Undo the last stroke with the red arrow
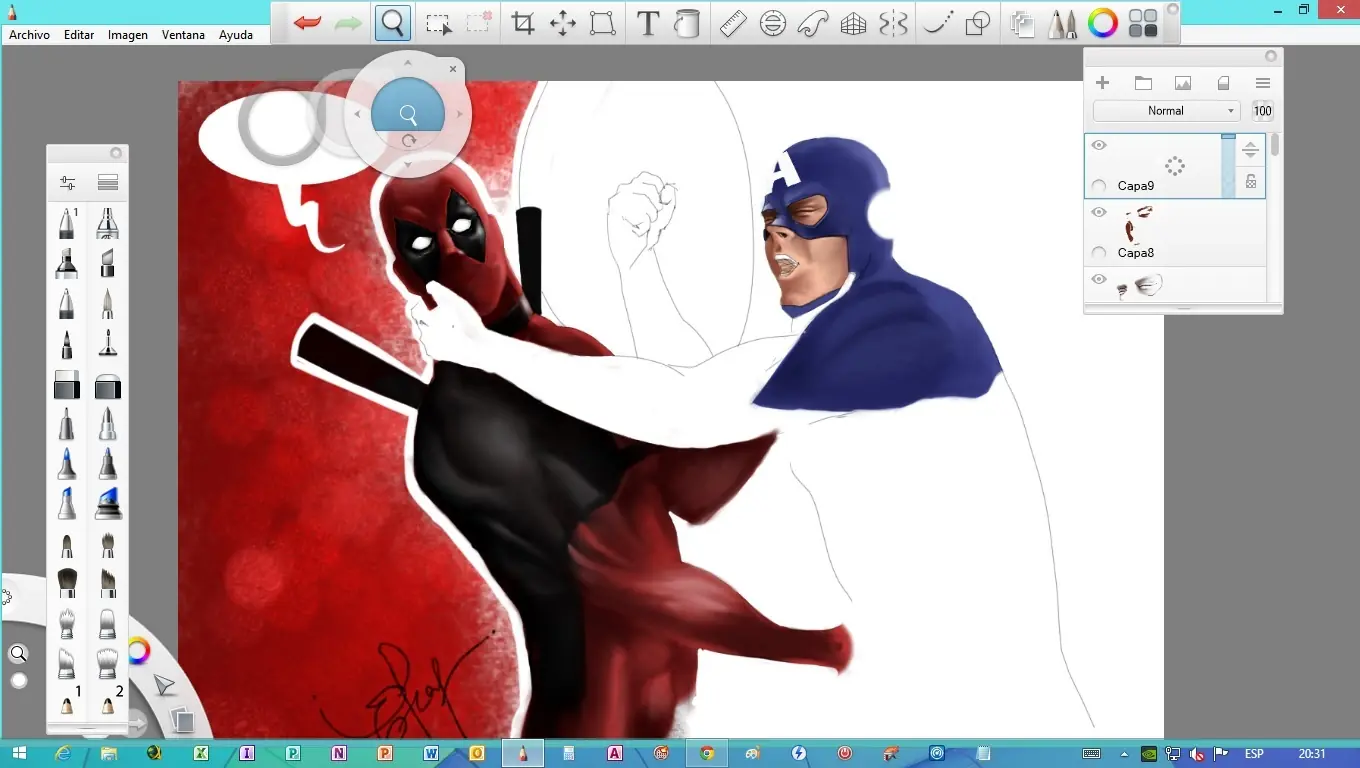The width and height of the screenshot is (1360, 768). pyautogui.click(x=307, y=23)
